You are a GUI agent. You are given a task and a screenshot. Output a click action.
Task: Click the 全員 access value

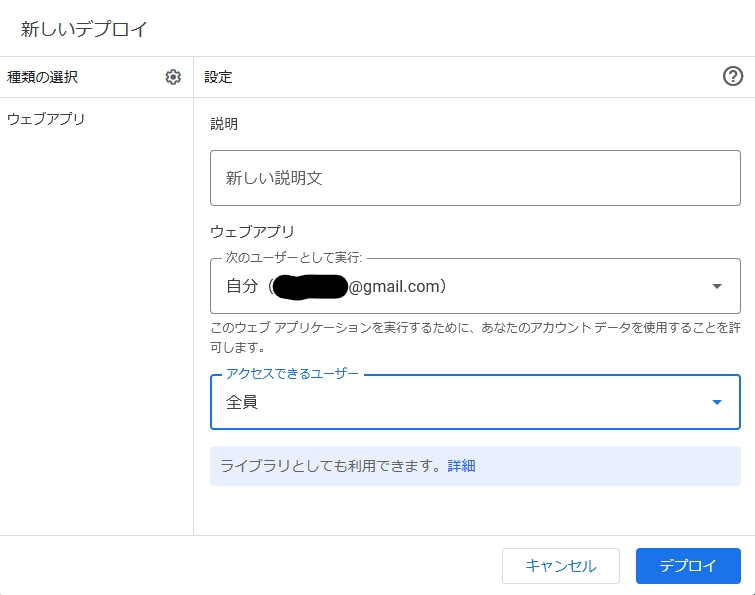(242, 402)
